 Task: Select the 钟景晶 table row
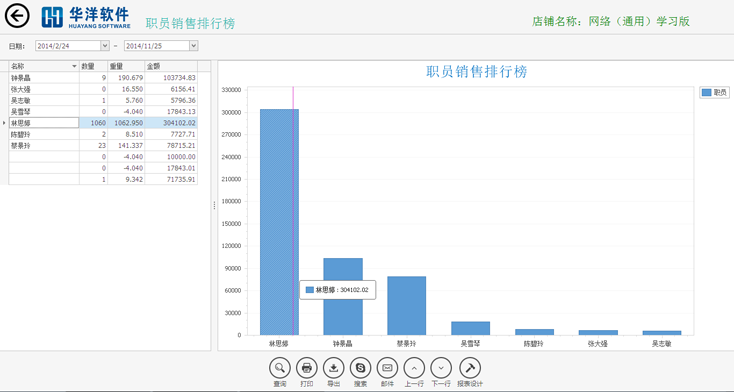[103, 78]
